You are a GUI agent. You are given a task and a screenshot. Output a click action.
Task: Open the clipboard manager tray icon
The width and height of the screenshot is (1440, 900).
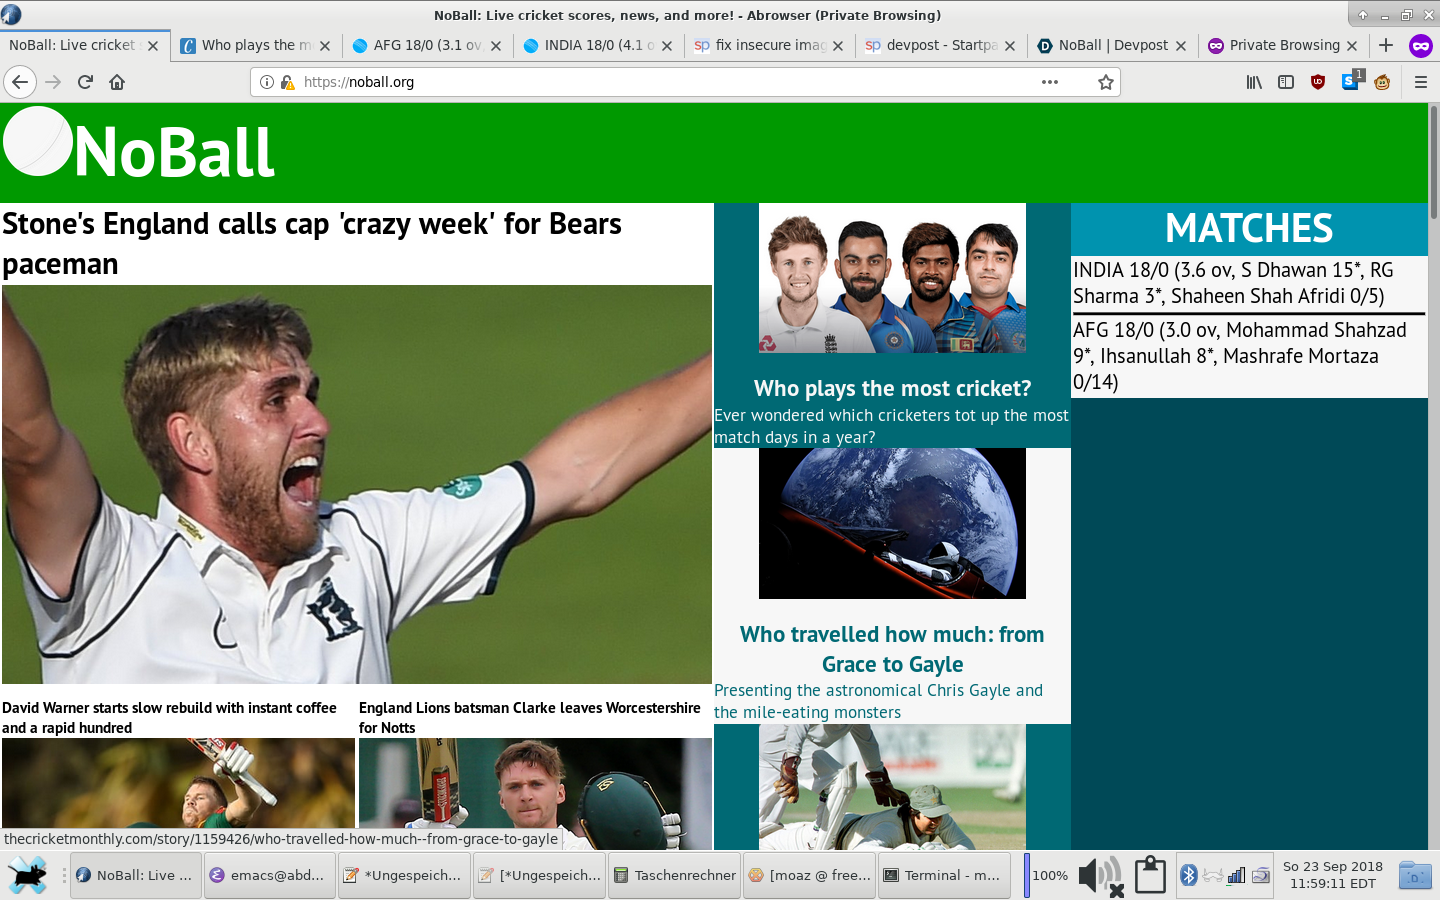1150,875
